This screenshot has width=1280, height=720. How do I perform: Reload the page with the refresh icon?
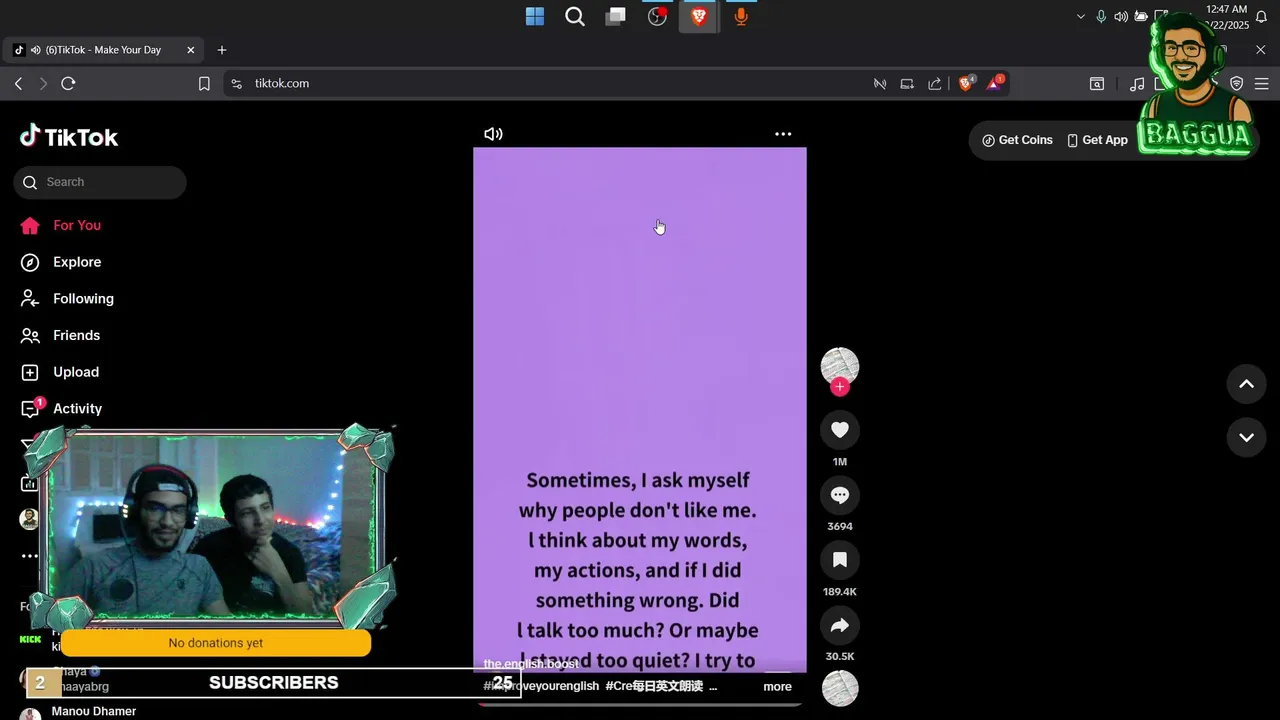pyautogui.click(x=68, y=84)
